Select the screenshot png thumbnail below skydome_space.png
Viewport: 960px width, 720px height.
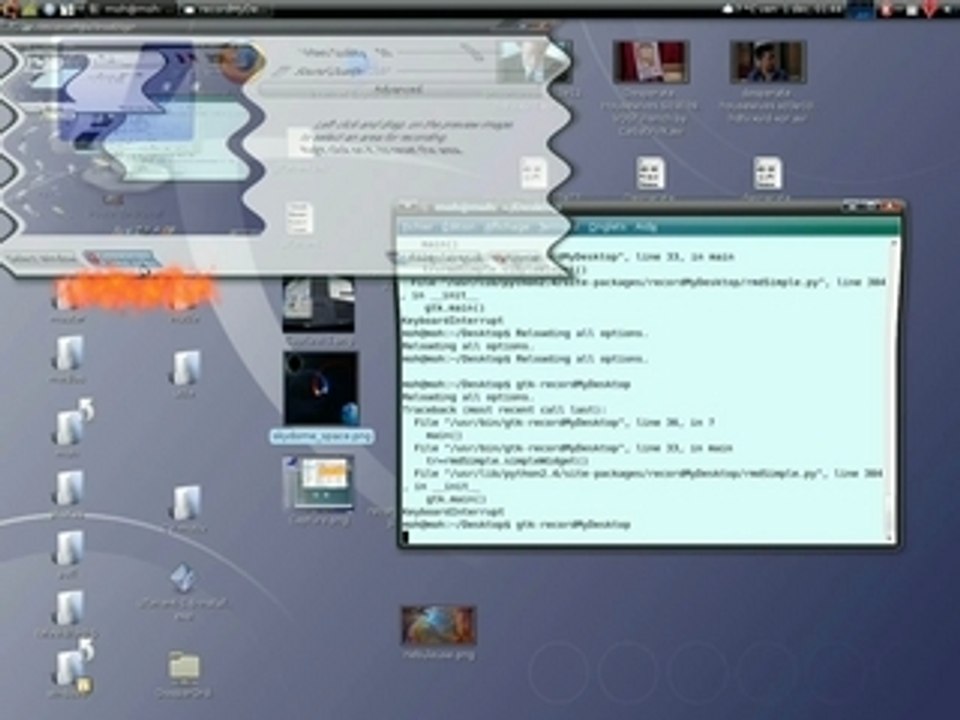pos(318,482)
